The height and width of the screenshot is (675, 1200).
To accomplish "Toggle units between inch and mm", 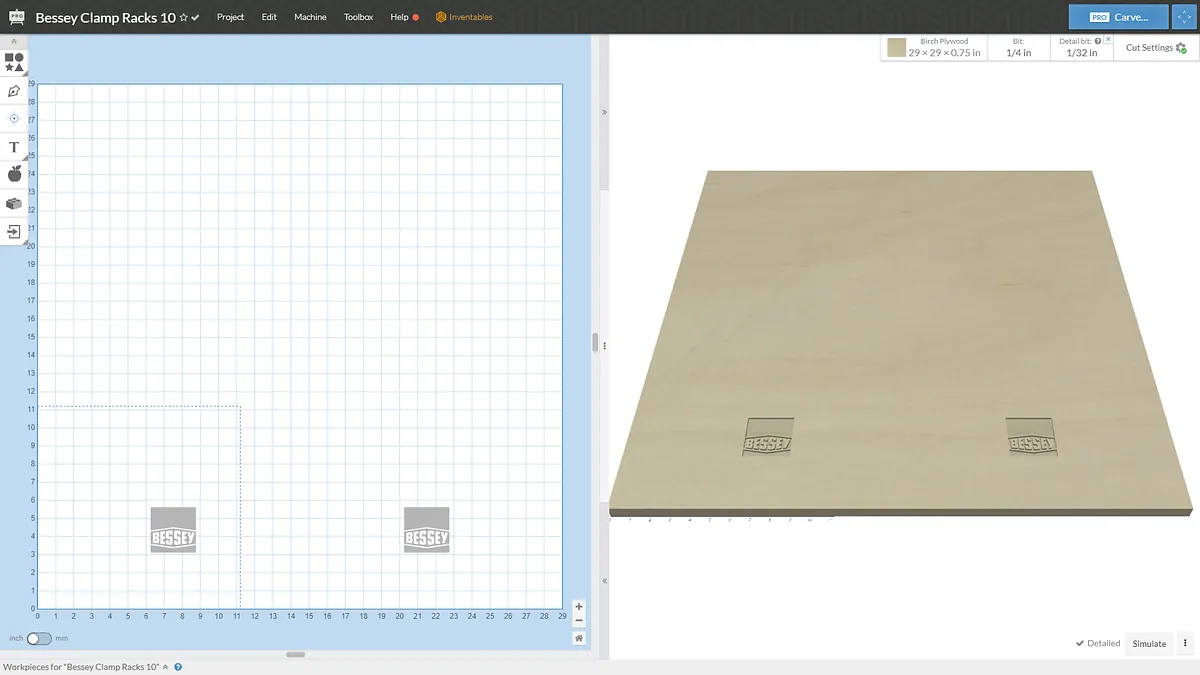I will click(39, 638).
